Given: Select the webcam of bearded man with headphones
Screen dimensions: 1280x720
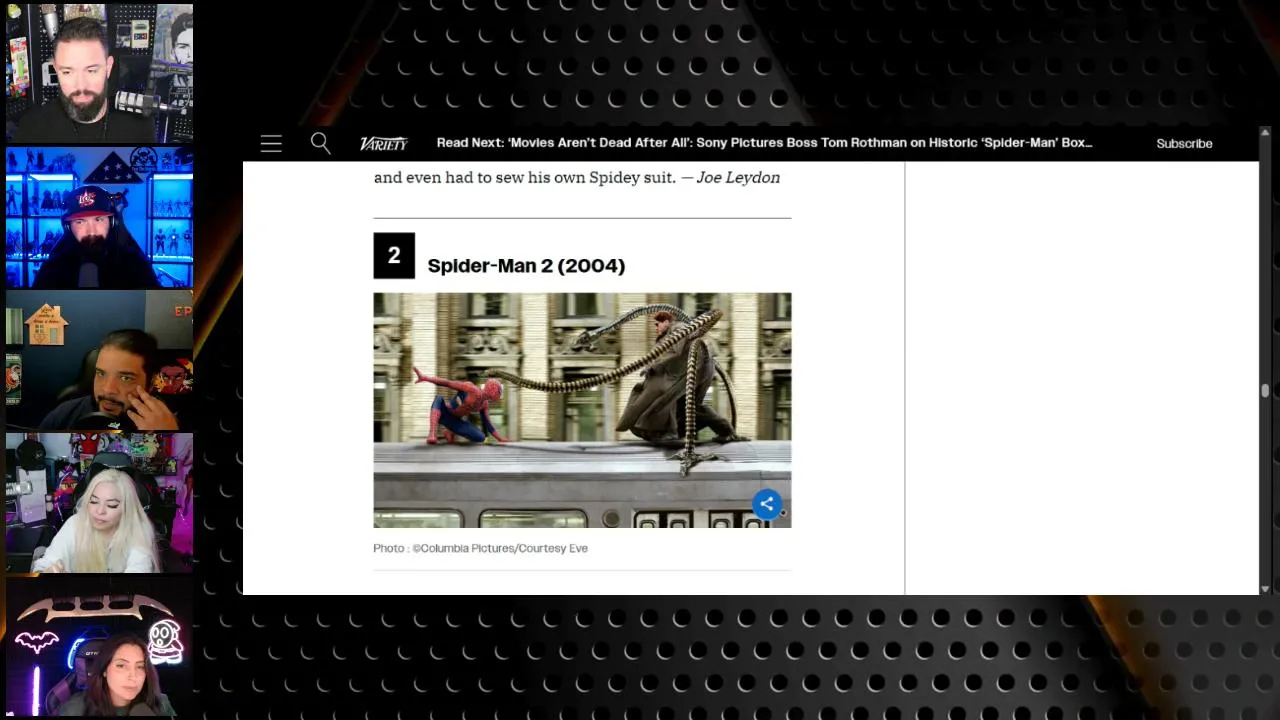Looking at the screenshot, I should coord(99,73).
